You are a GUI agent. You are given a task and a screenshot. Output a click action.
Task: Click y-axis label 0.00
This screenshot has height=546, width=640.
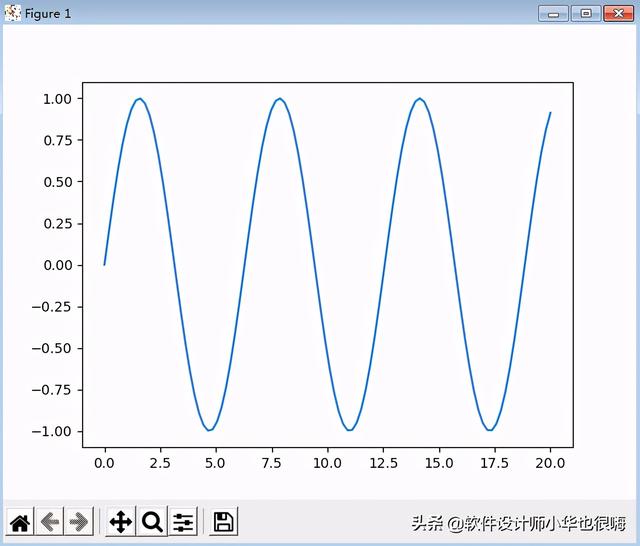58,265
